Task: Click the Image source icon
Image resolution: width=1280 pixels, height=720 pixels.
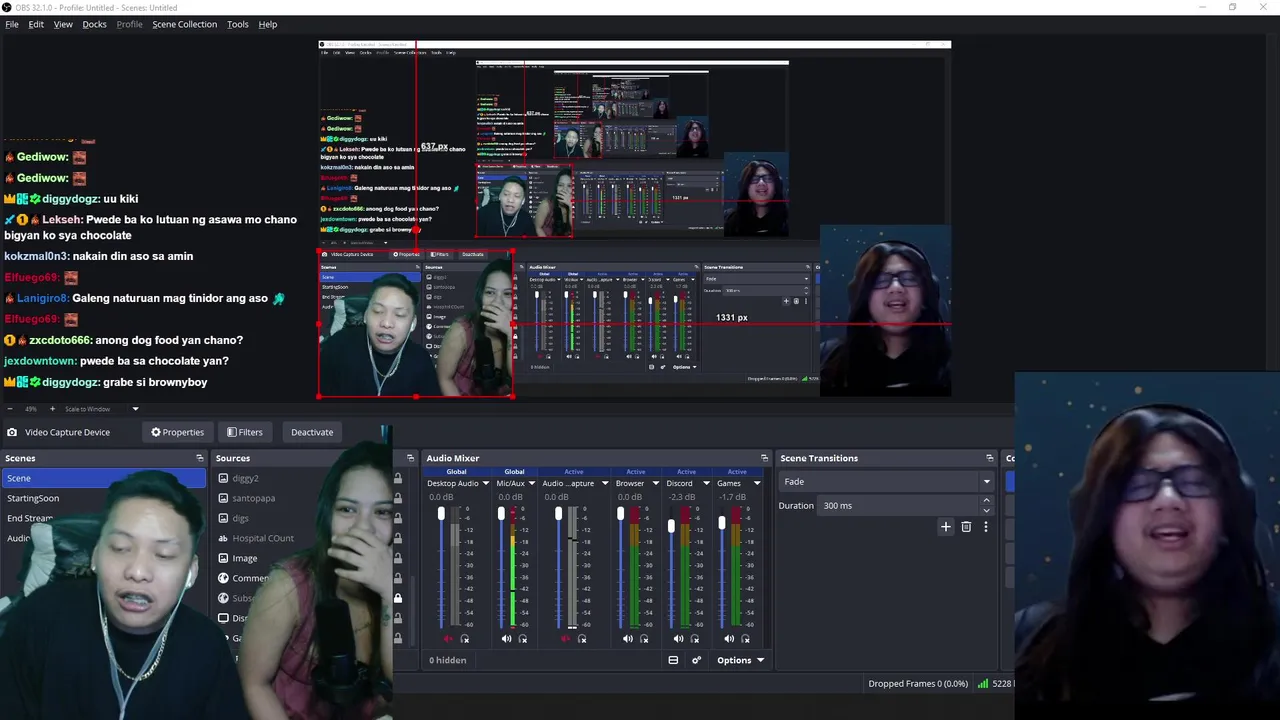Action: coord(223,558)
